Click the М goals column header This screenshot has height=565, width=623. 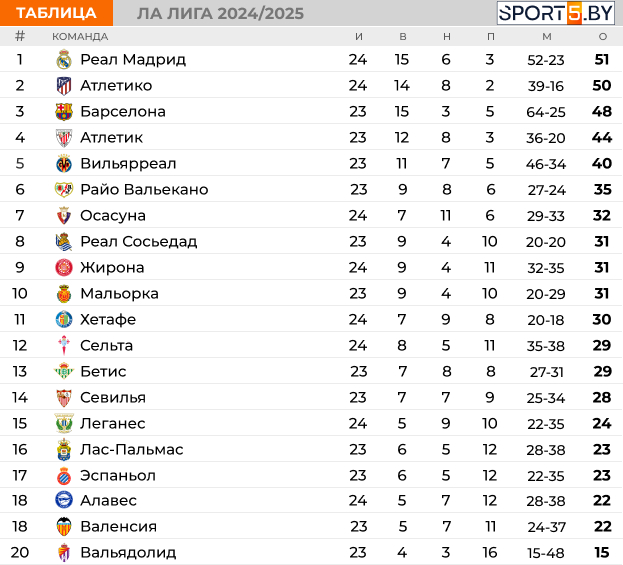click(547, 37)
